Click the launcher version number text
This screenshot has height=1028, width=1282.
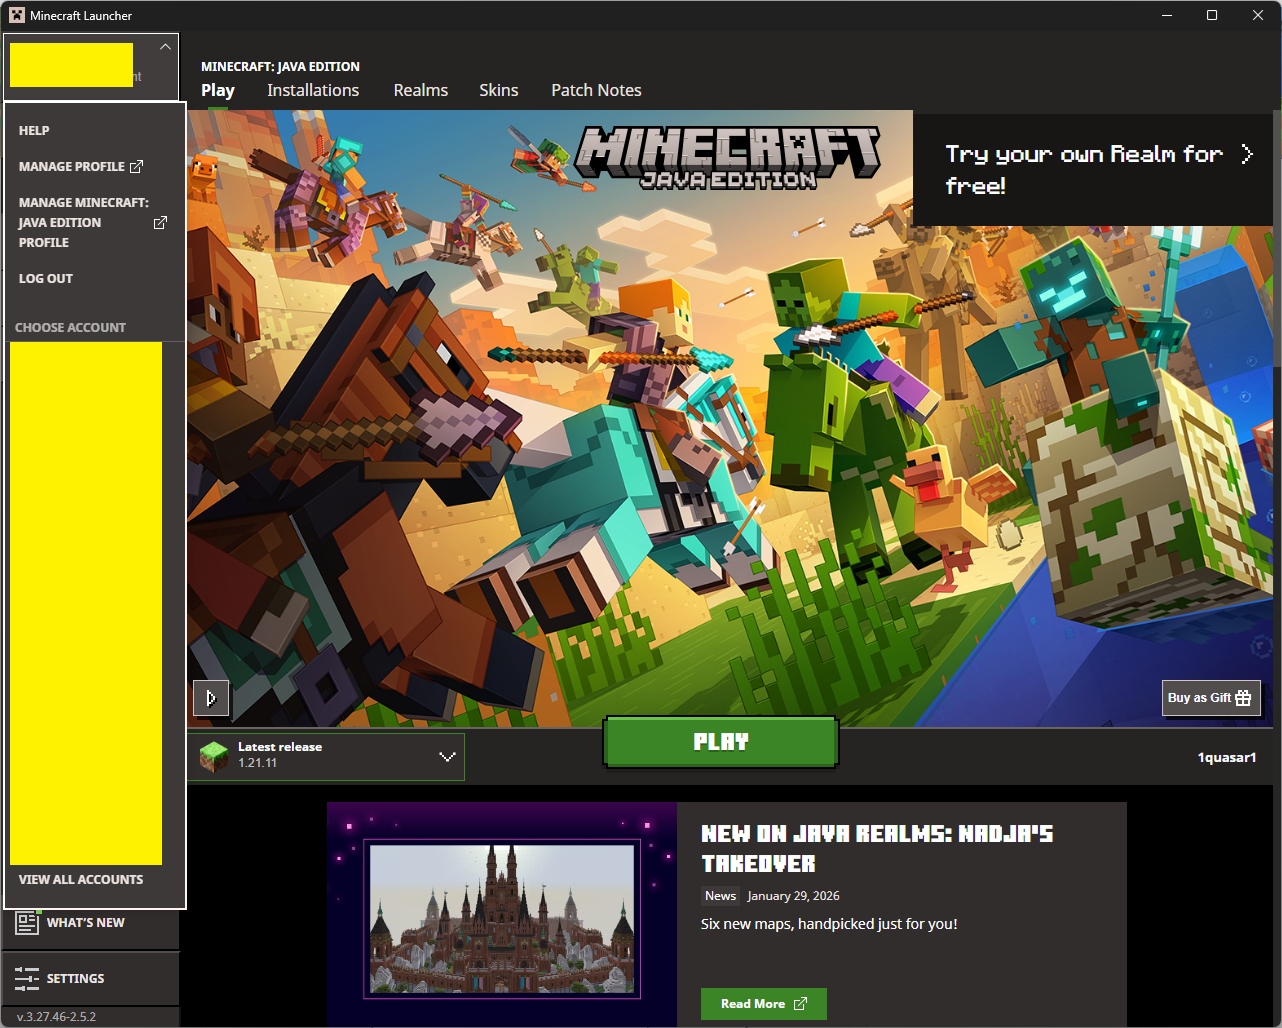pos(57,1016)
